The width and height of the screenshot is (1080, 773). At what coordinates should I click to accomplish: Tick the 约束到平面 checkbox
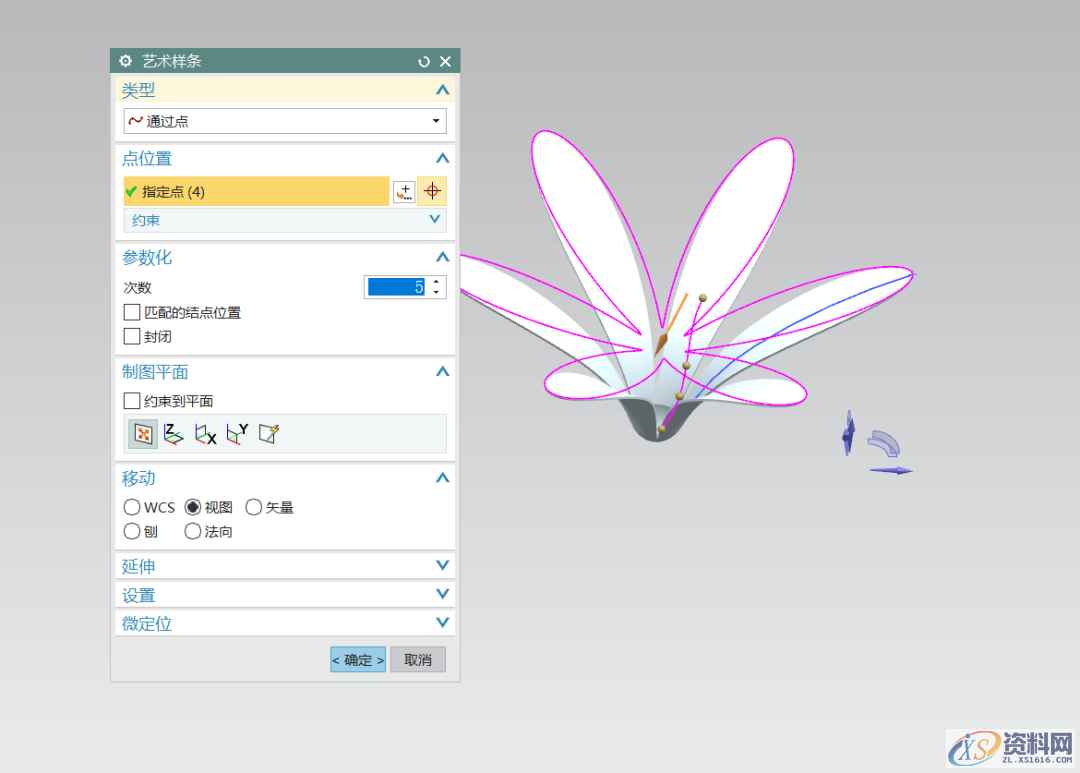click(x=132, y=401)
